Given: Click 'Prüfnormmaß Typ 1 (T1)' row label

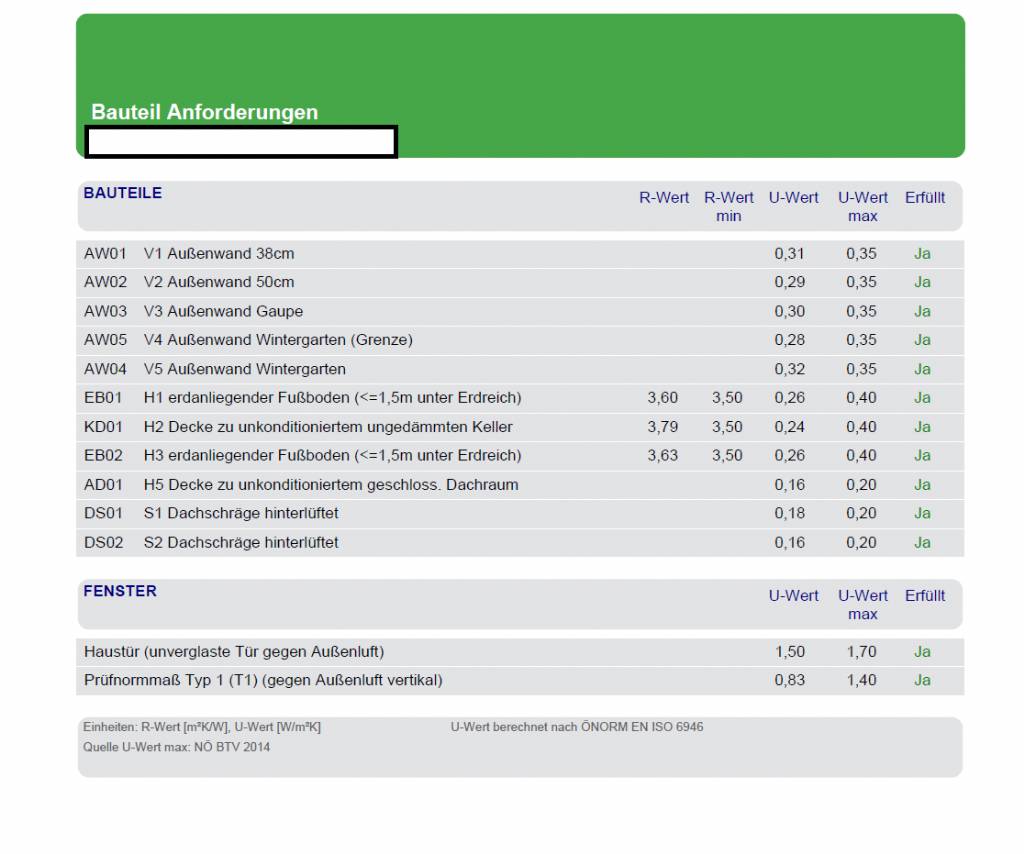Looking at the screenshot, I should [x=263, y=680].
